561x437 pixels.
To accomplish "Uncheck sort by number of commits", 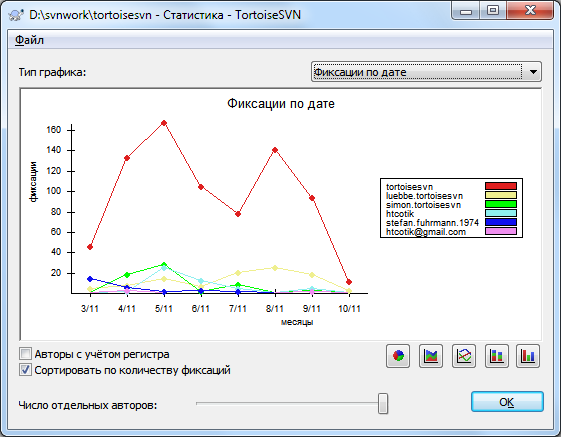I will pyautogui.click(x=25, y=370).
